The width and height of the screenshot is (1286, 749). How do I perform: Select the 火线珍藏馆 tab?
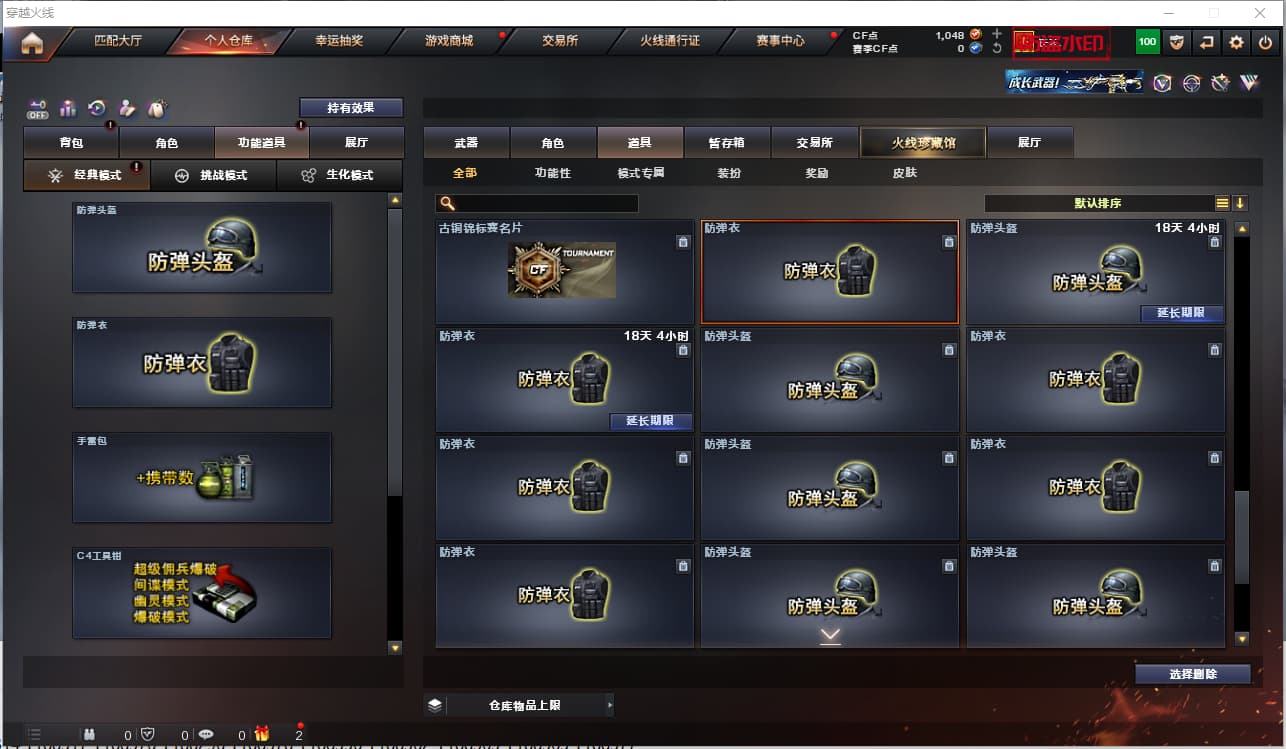[x=923, y=143]
